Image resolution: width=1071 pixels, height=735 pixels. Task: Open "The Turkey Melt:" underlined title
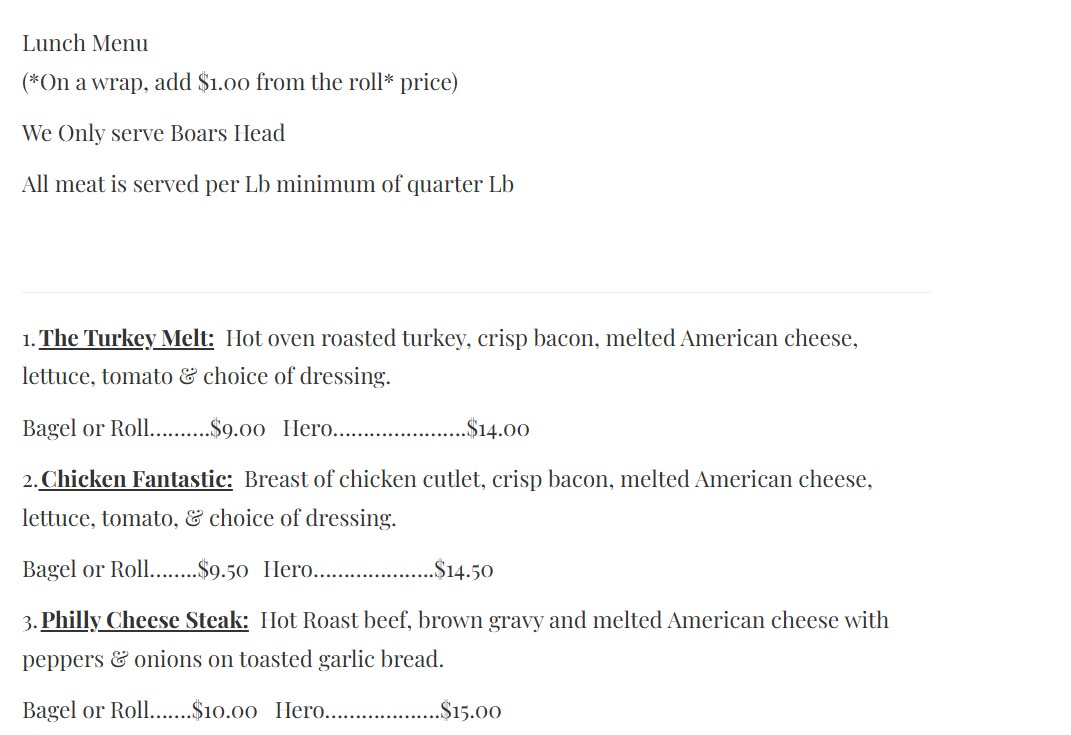click(127, 338)
